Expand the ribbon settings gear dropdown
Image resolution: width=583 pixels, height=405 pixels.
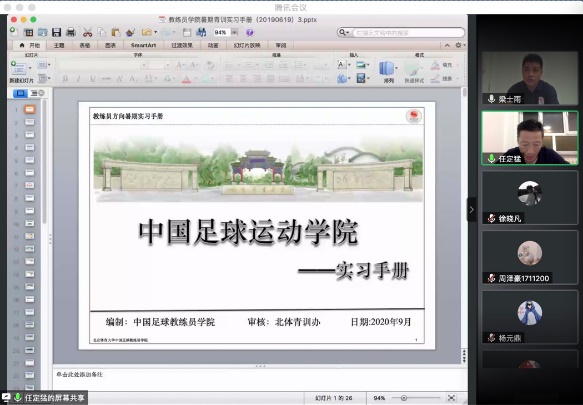point(460,45)
